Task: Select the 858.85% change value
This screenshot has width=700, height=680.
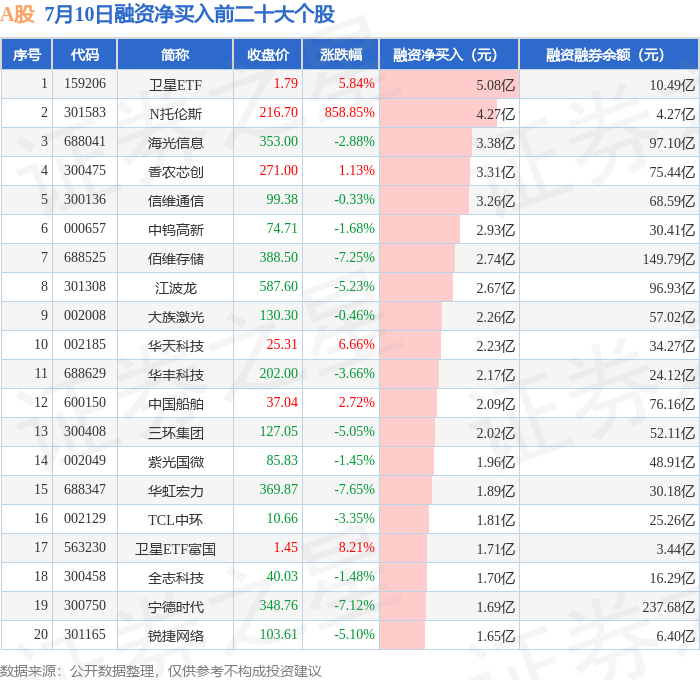Action: [x=350, y=113]
